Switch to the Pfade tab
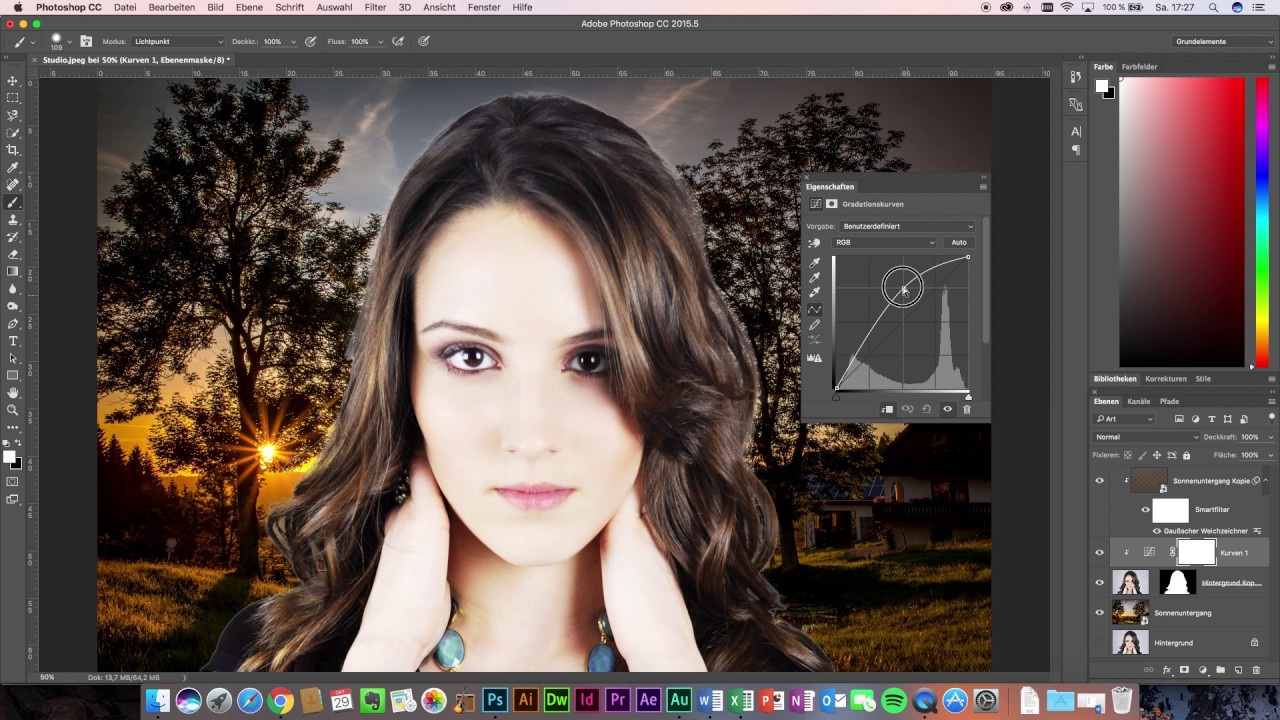 [1169, 401]
